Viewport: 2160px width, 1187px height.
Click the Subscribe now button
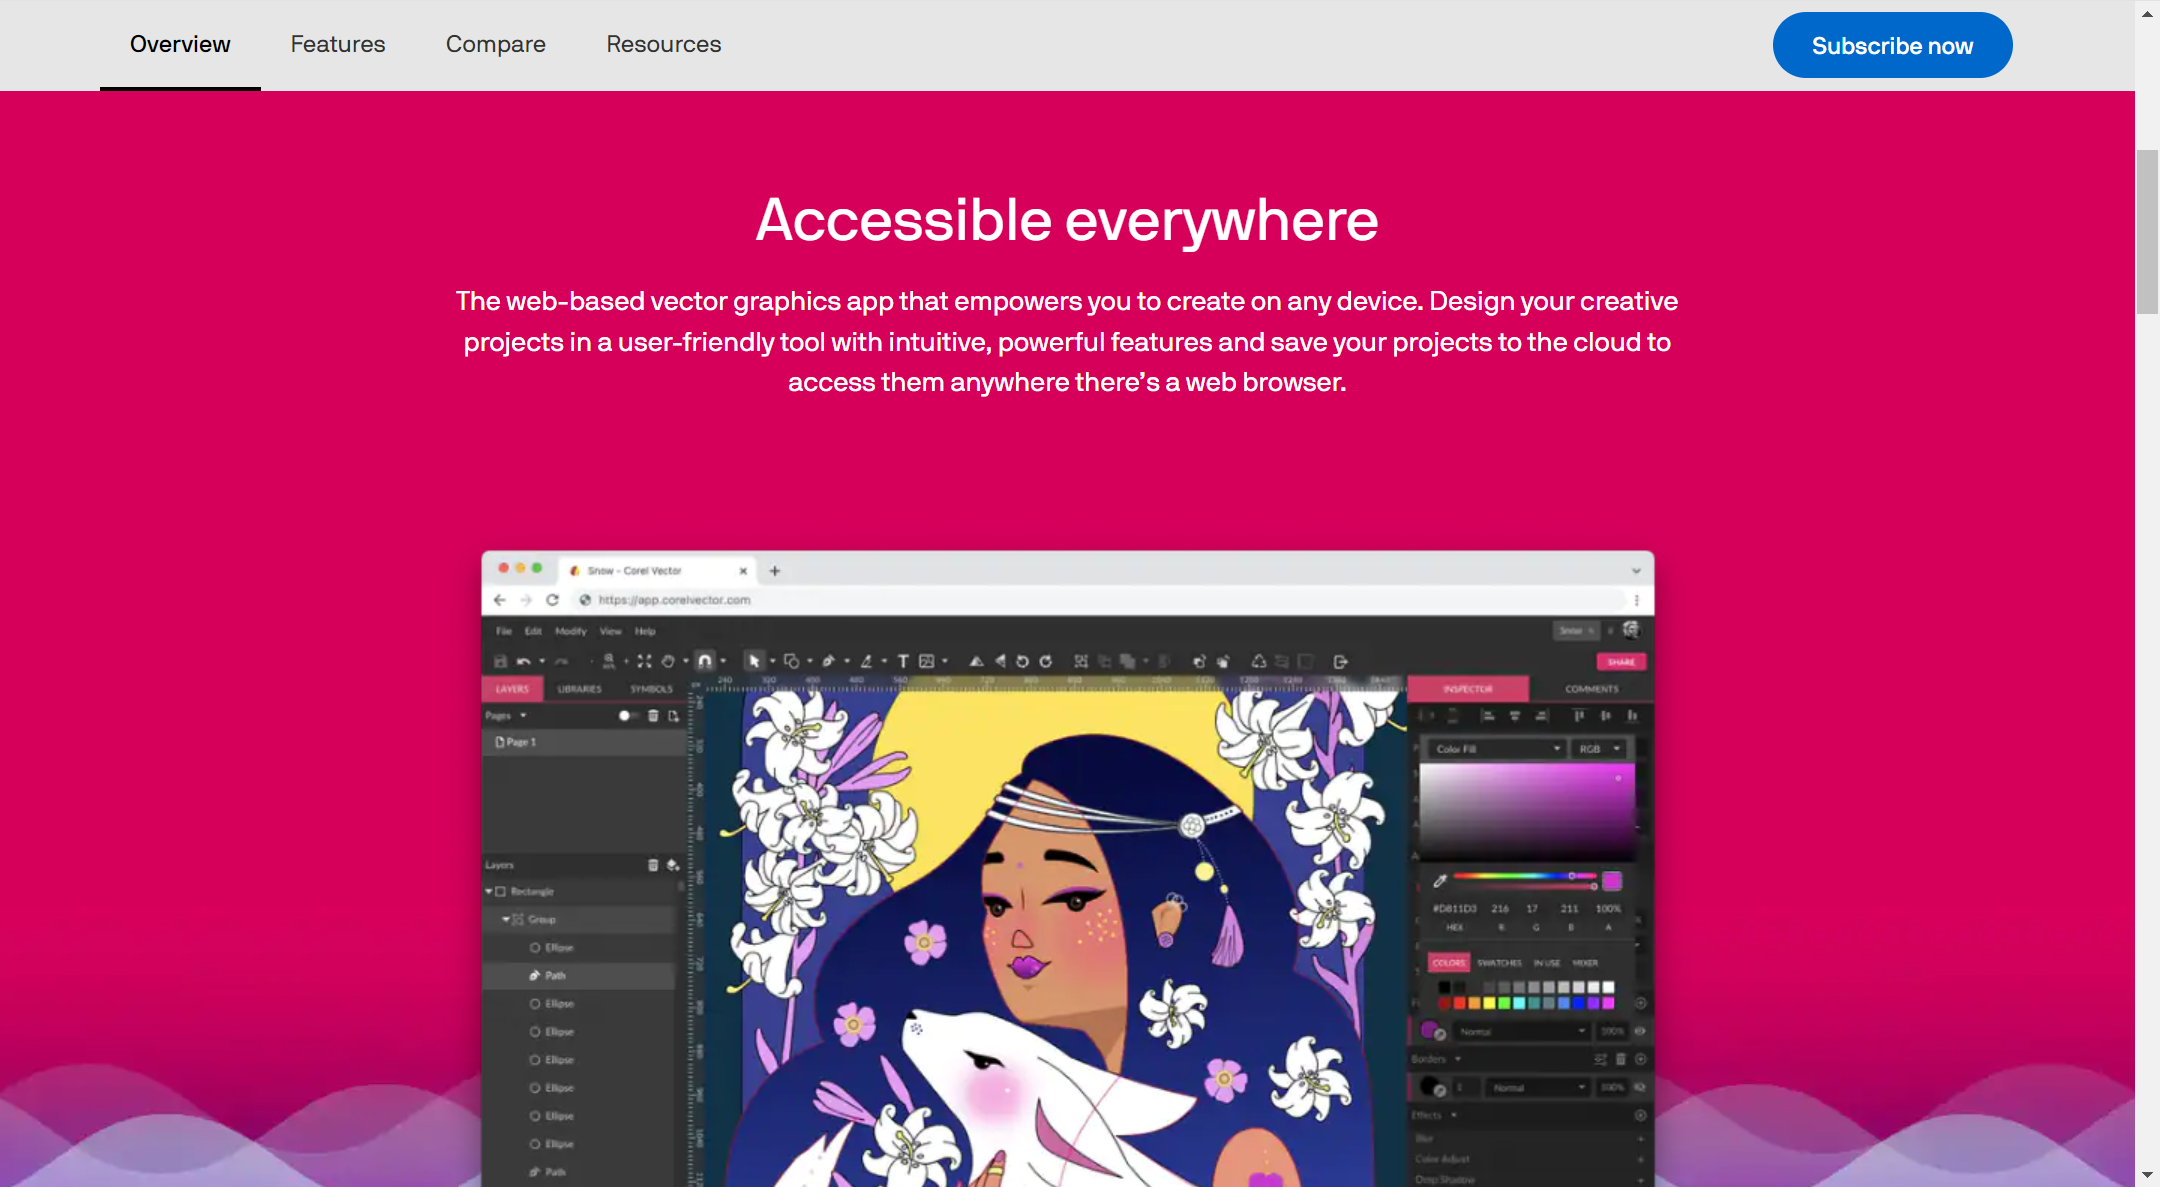(x=1892, y=45)
